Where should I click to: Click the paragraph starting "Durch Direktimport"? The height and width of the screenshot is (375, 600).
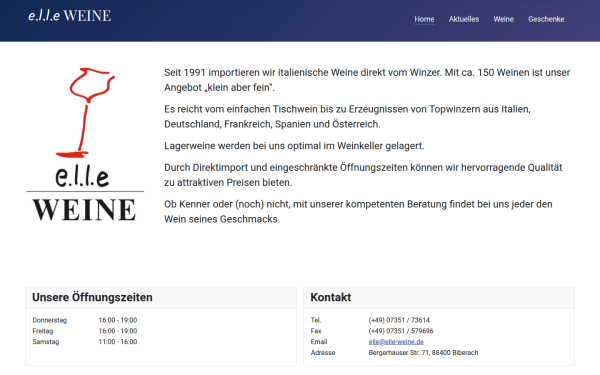[363, 175]
